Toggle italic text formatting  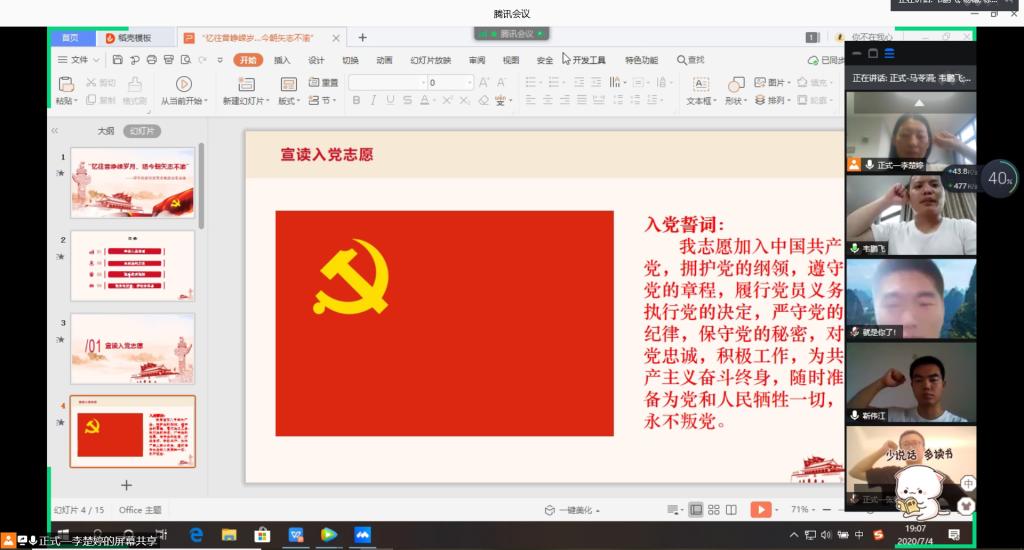tap(373, 101)
